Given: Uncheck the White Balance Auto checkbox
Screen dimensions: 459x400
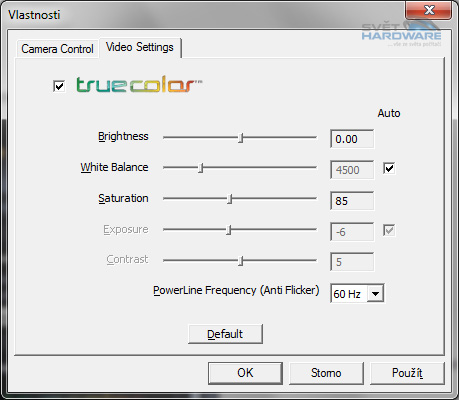Looking at the screenshot, I should (389, 168).
